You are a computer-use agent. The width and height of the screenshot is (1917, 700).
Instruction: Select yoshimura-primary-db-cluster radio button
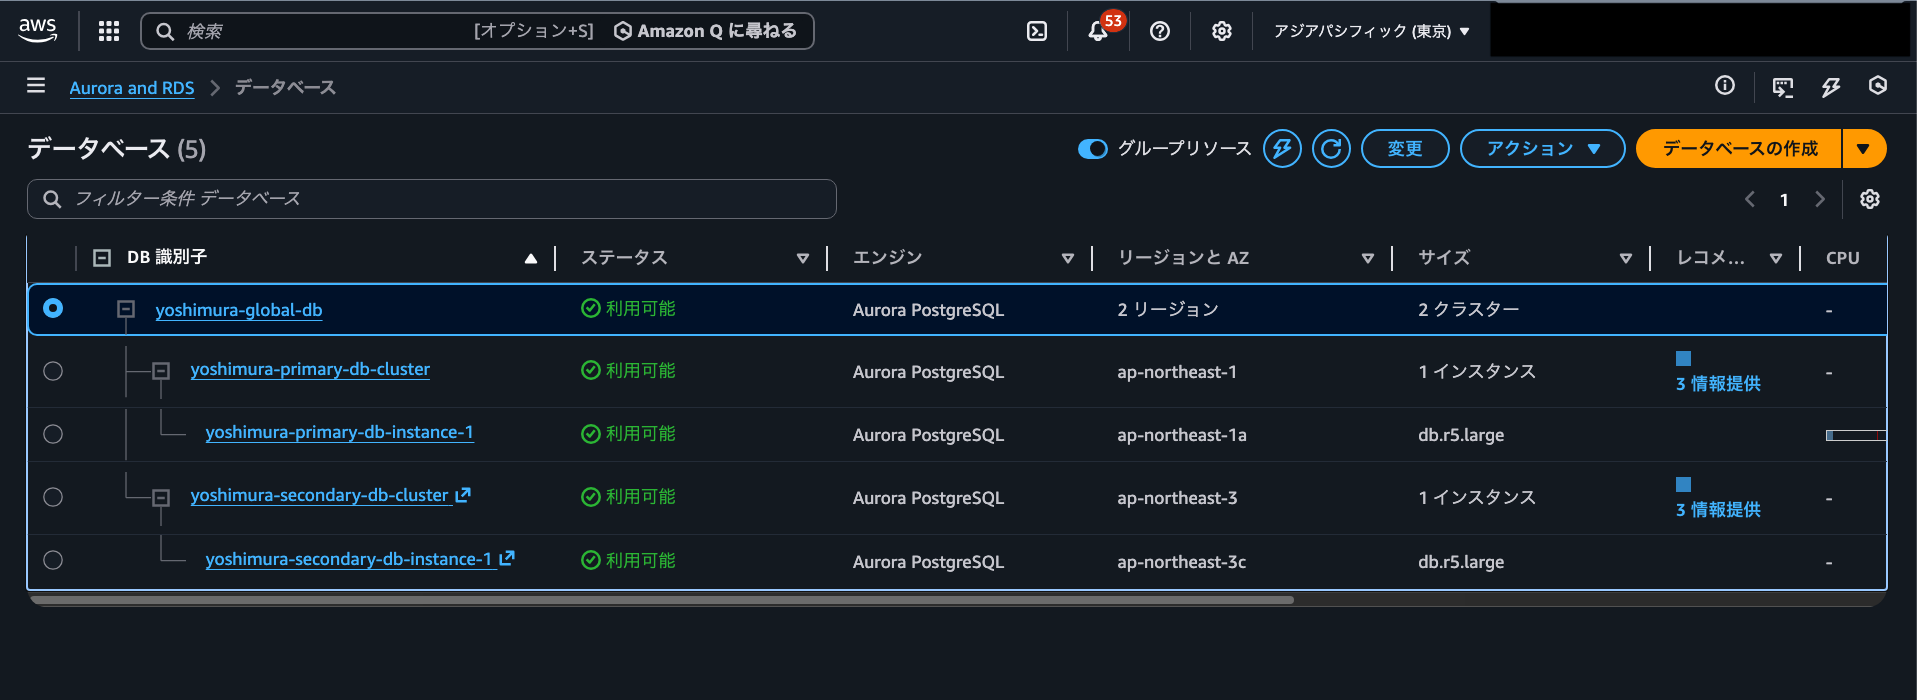(53, 371)
